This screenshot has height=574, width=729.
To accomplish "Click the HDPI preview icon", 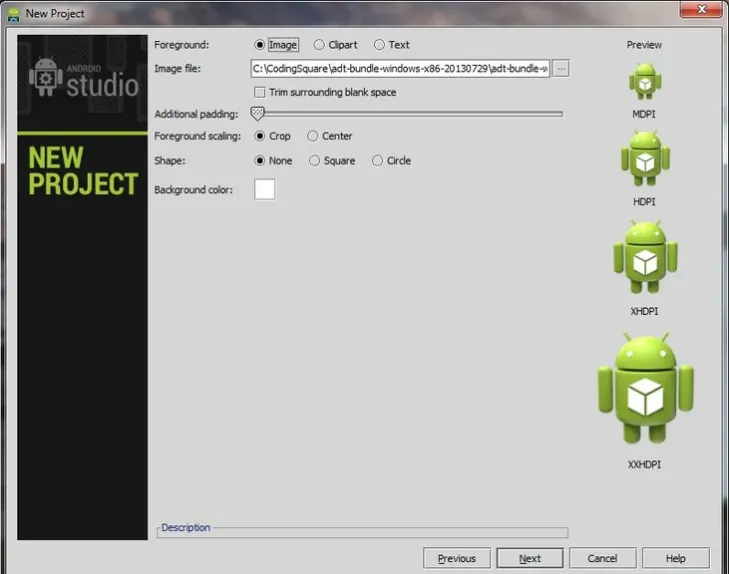I will point(645,159).
